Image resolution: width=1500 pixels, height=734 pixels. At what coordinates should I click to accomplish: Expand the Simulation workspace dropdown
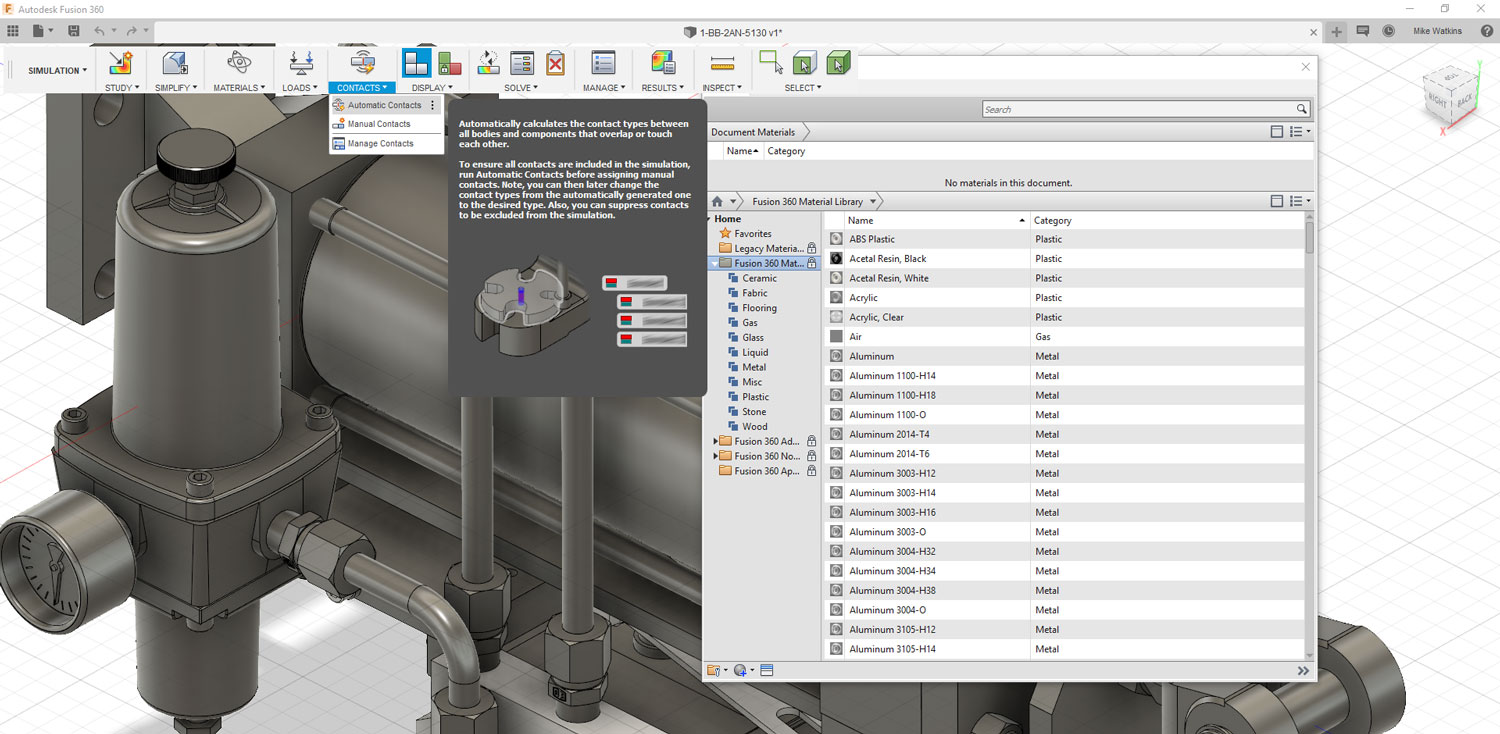(x=57, y=71)
